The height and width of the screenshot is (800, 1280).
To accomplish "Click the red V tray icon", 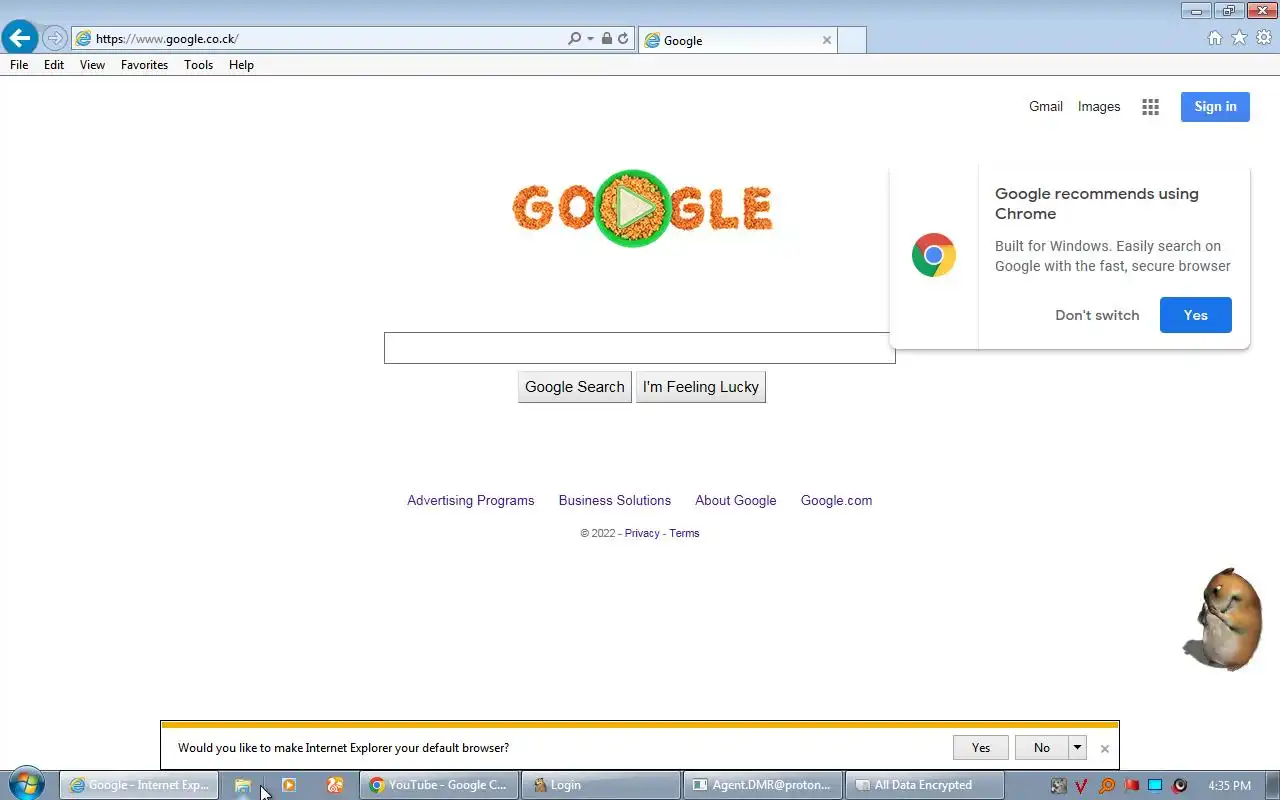I will tap(1081, 786).
